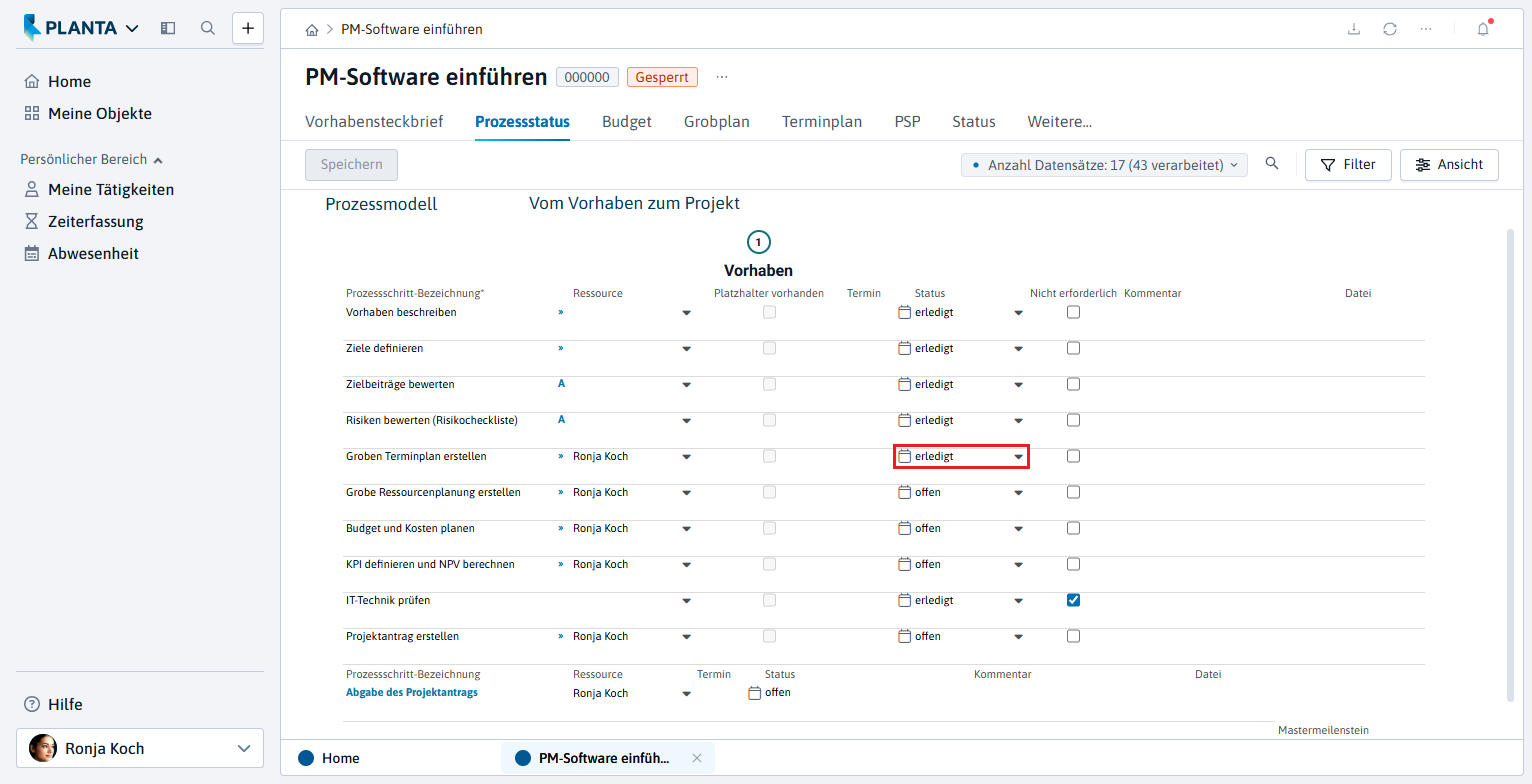Switch to the Budget tab
The image size is (1532, 784).
tap(627, 122)
